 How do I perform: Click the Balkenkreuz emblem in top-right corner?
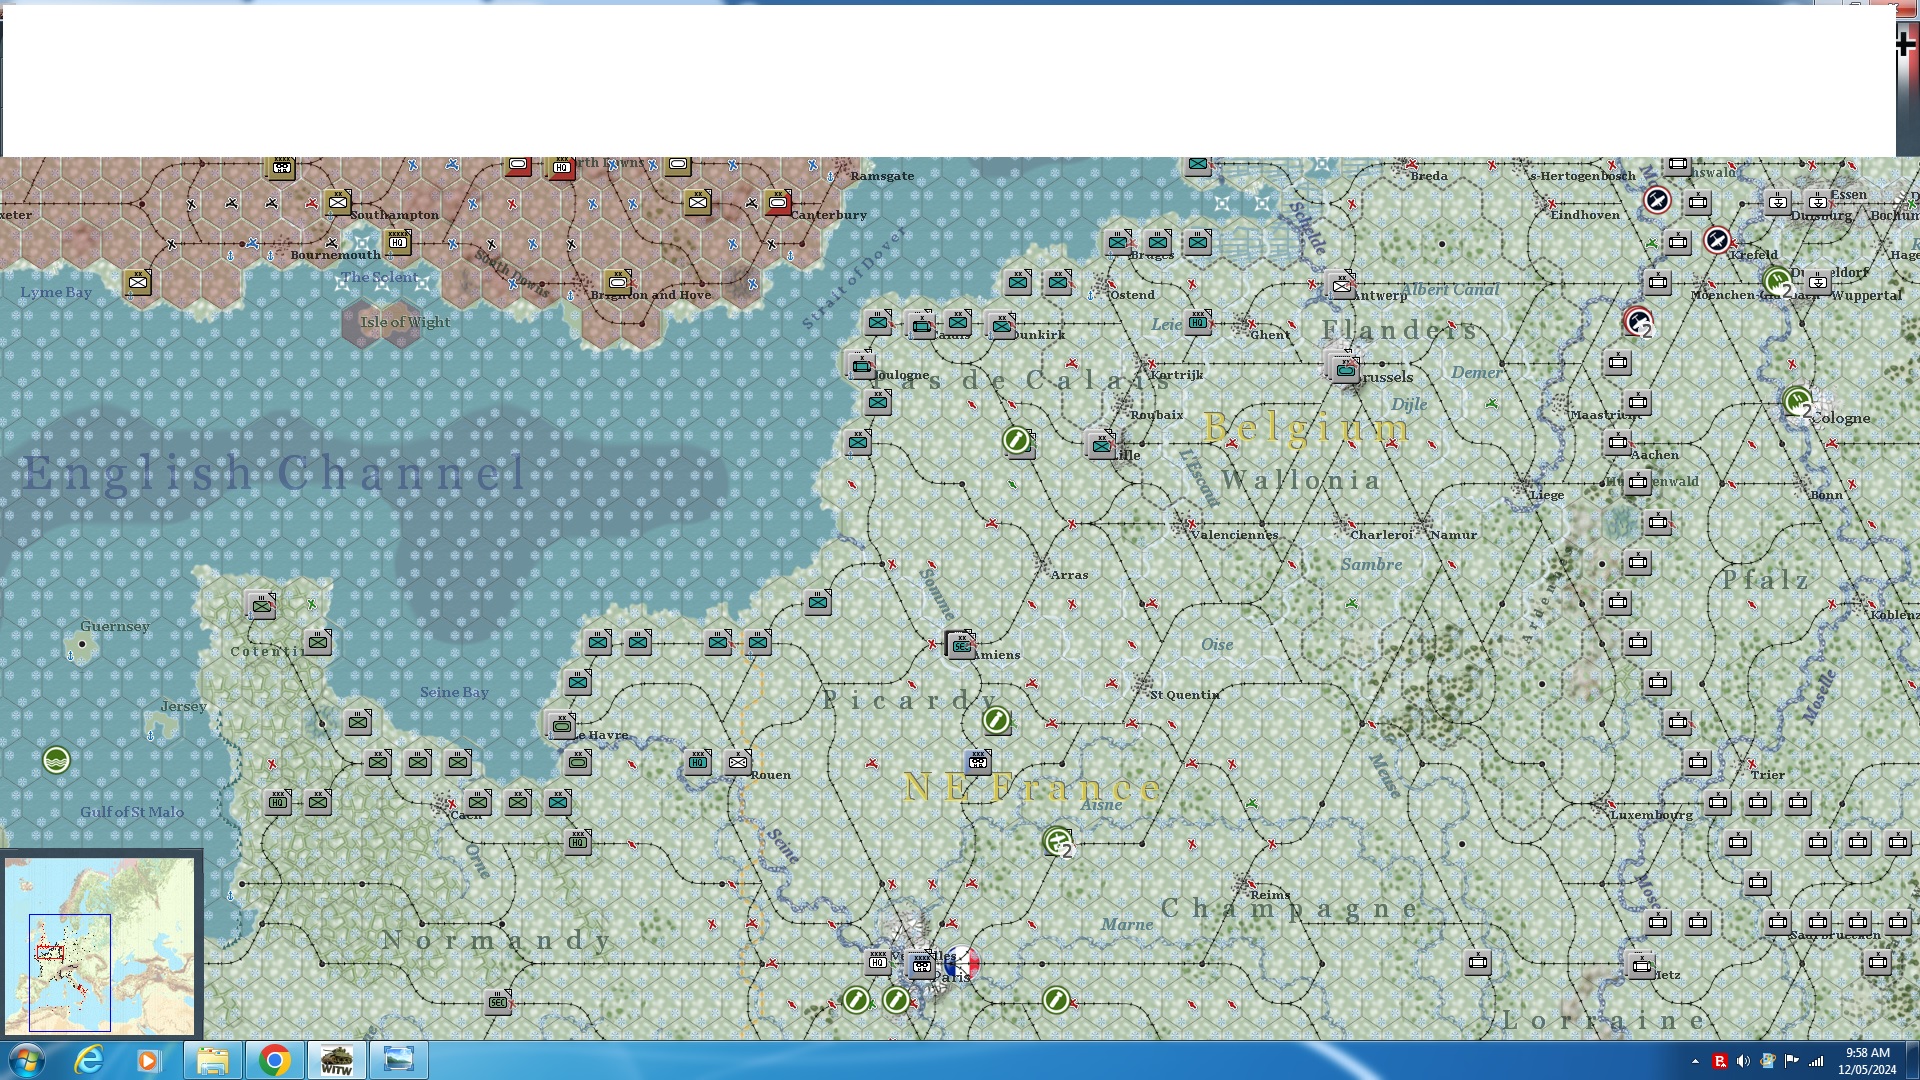(x=1905, y=44)
